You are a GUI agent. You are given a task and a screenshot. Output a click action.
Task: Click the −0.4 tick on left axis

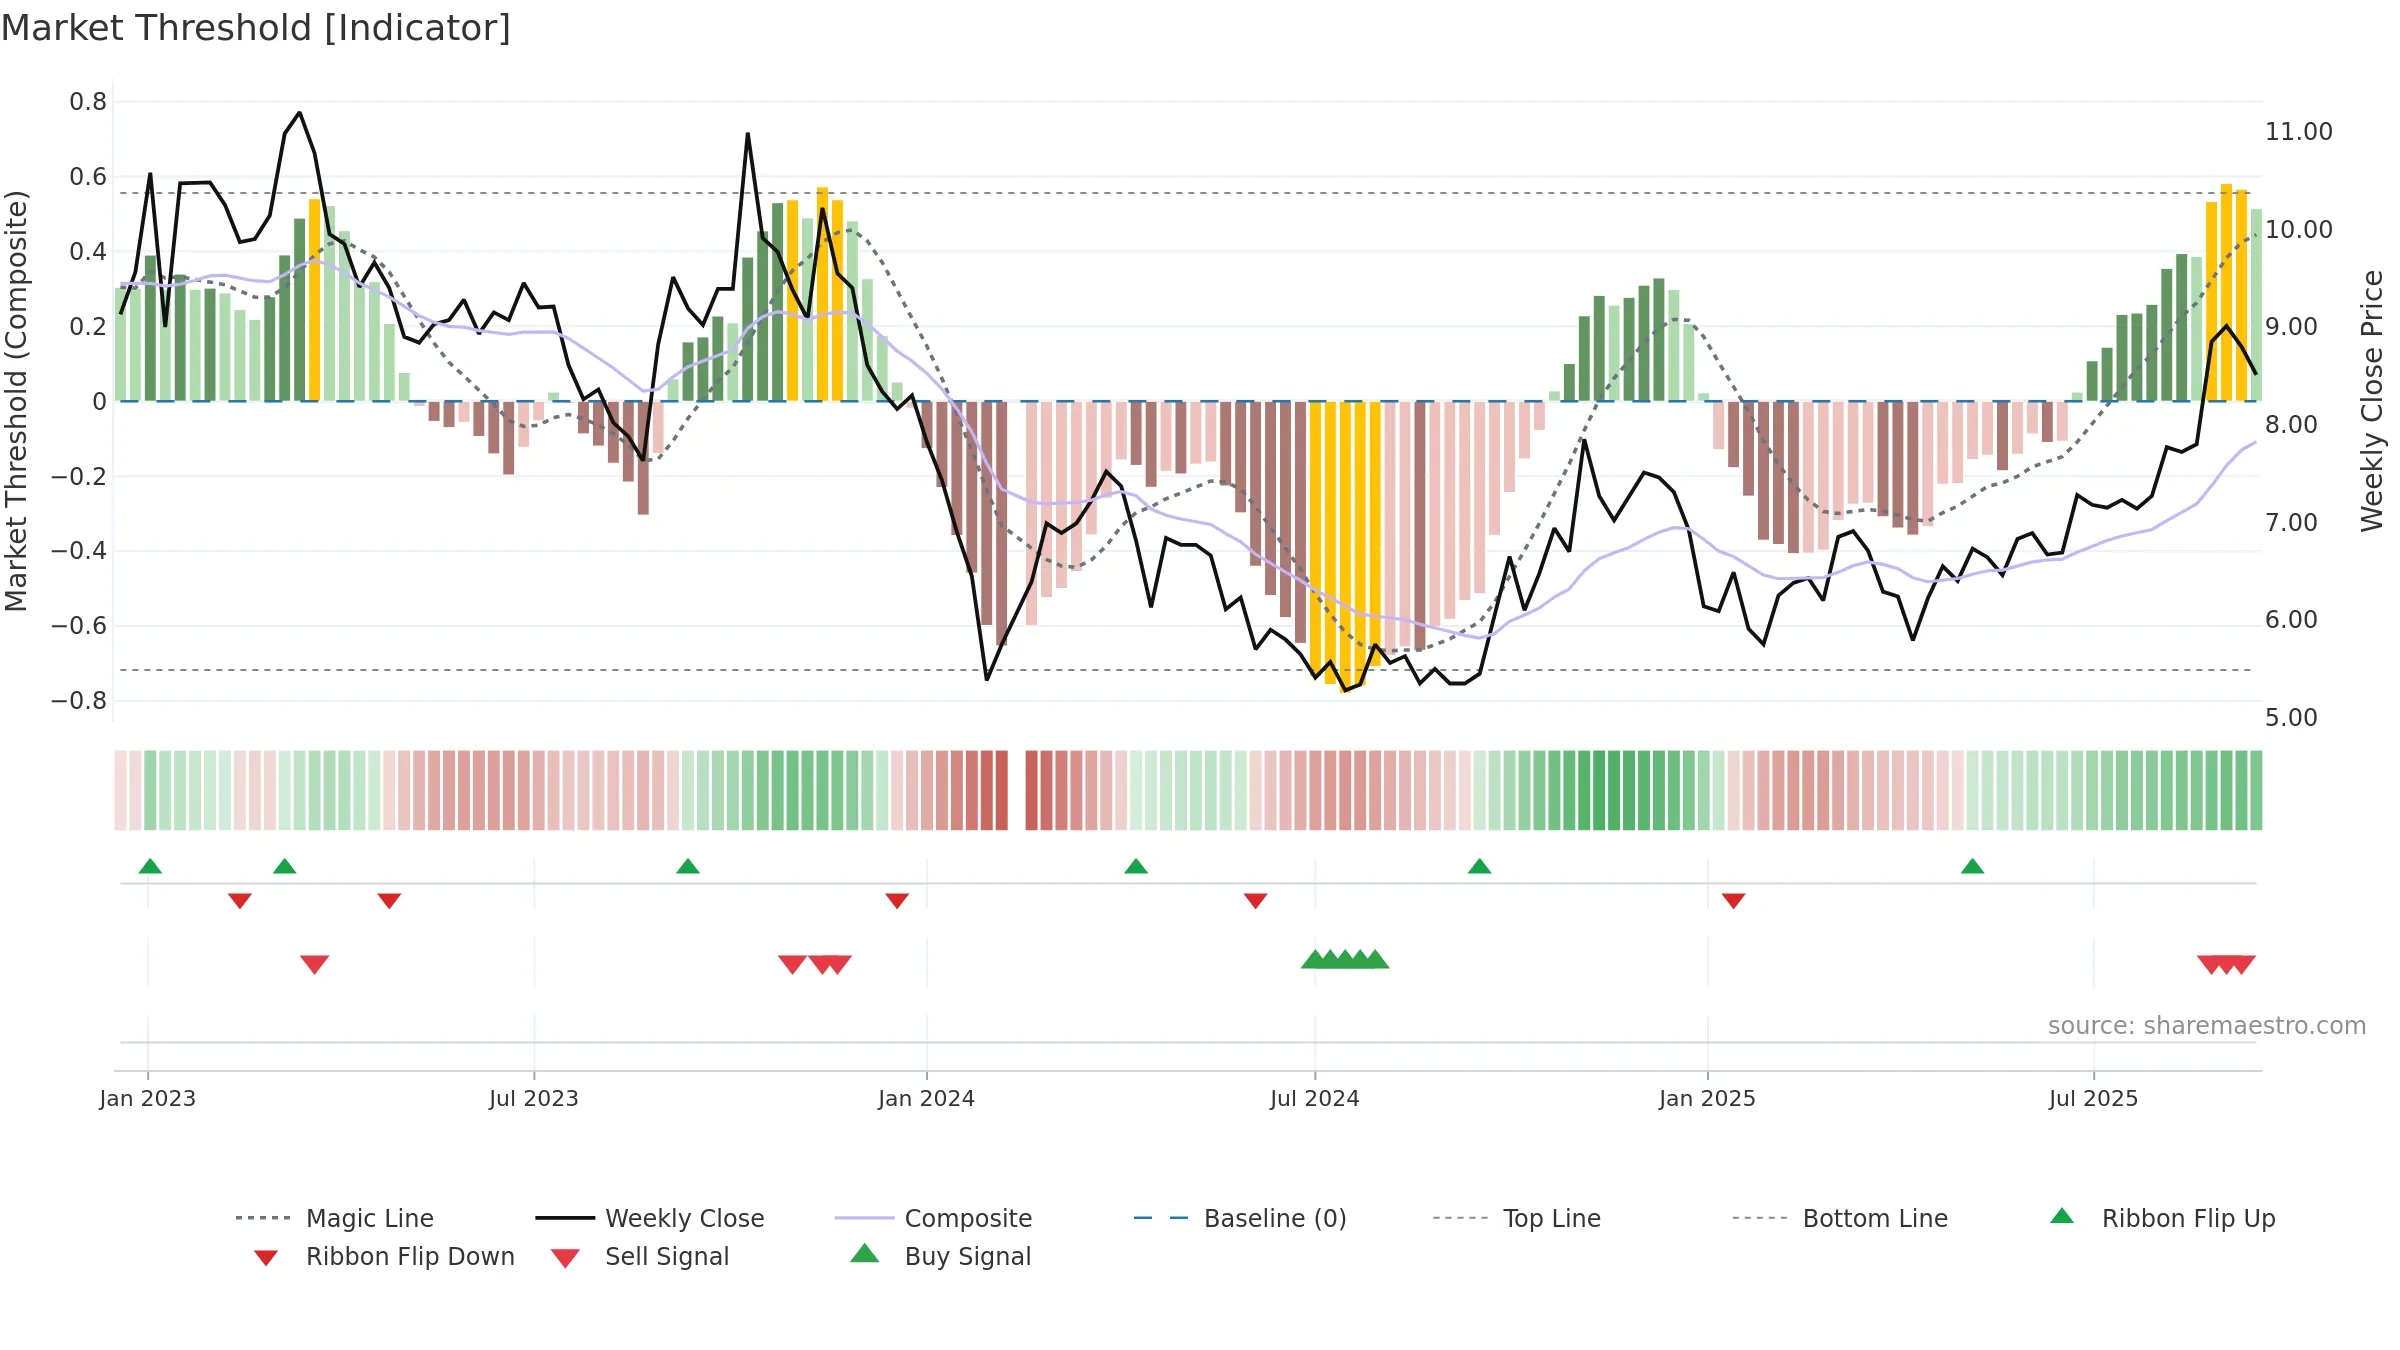(79, 551)
